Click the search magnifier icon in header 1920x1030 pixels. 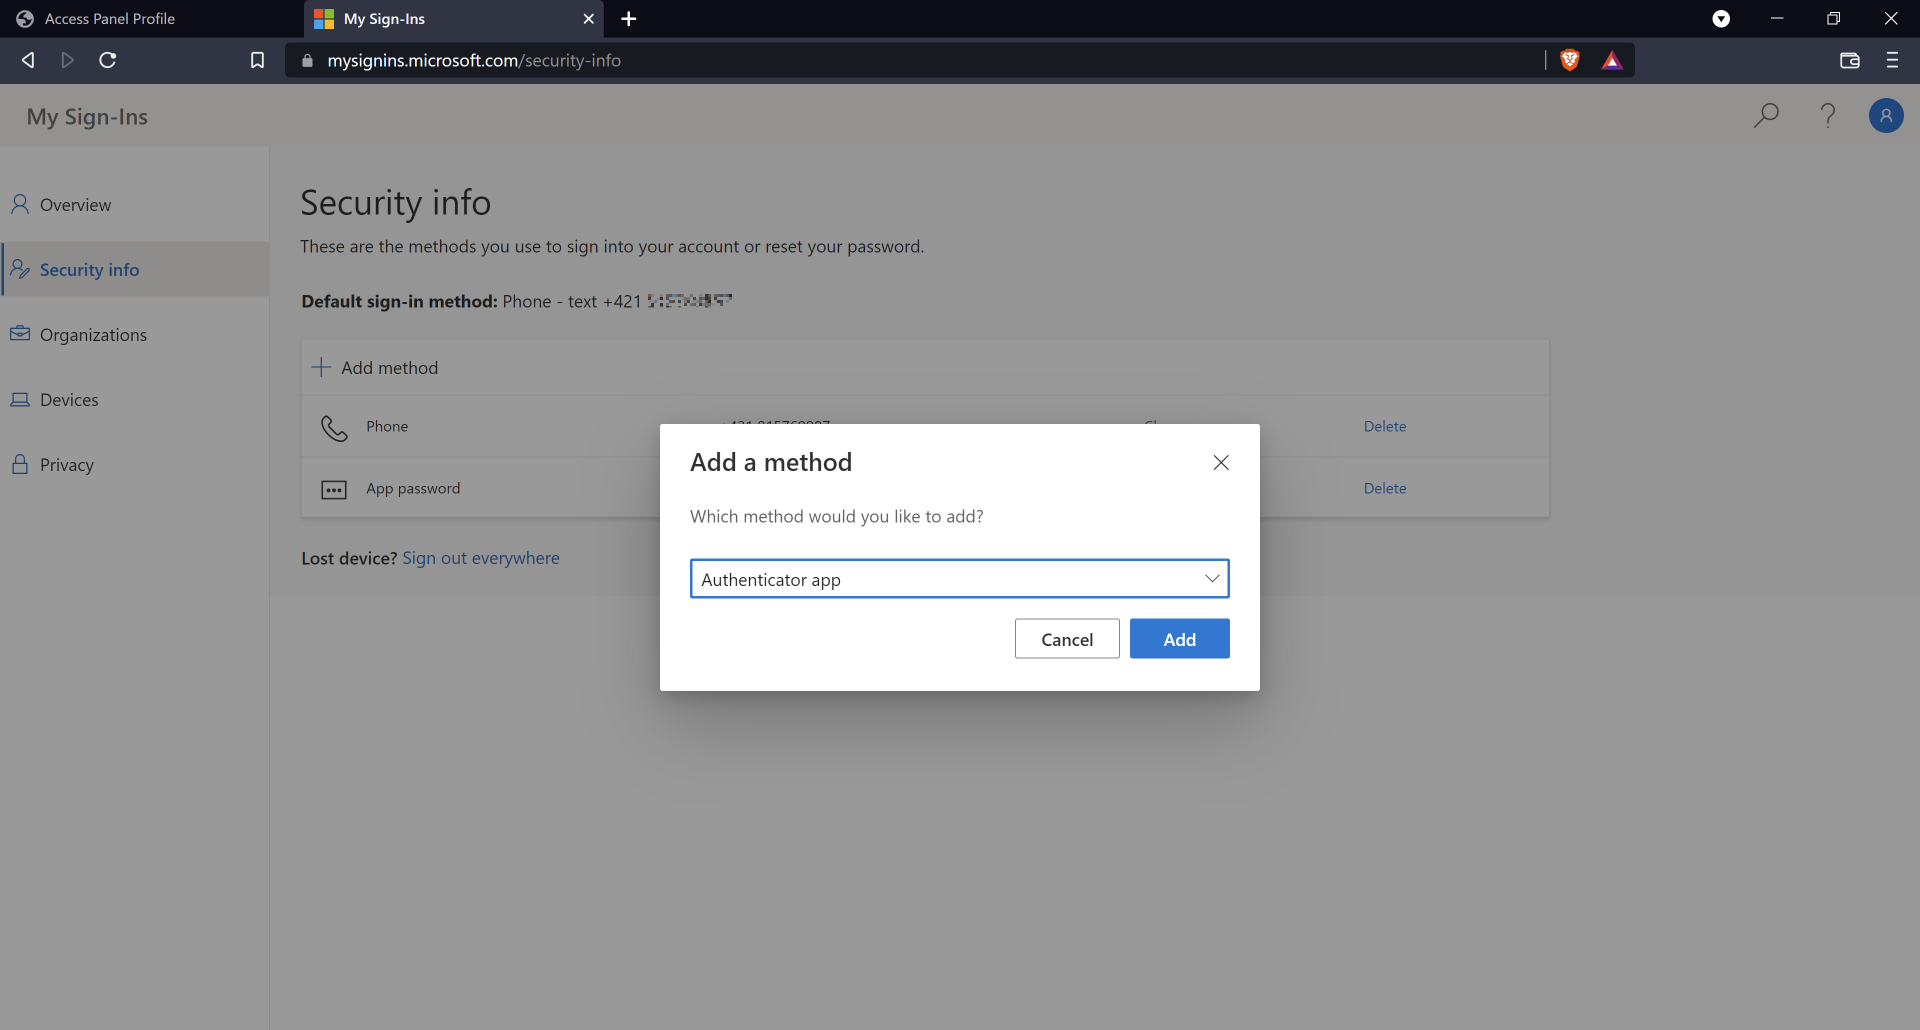[x=1766, y=116]
